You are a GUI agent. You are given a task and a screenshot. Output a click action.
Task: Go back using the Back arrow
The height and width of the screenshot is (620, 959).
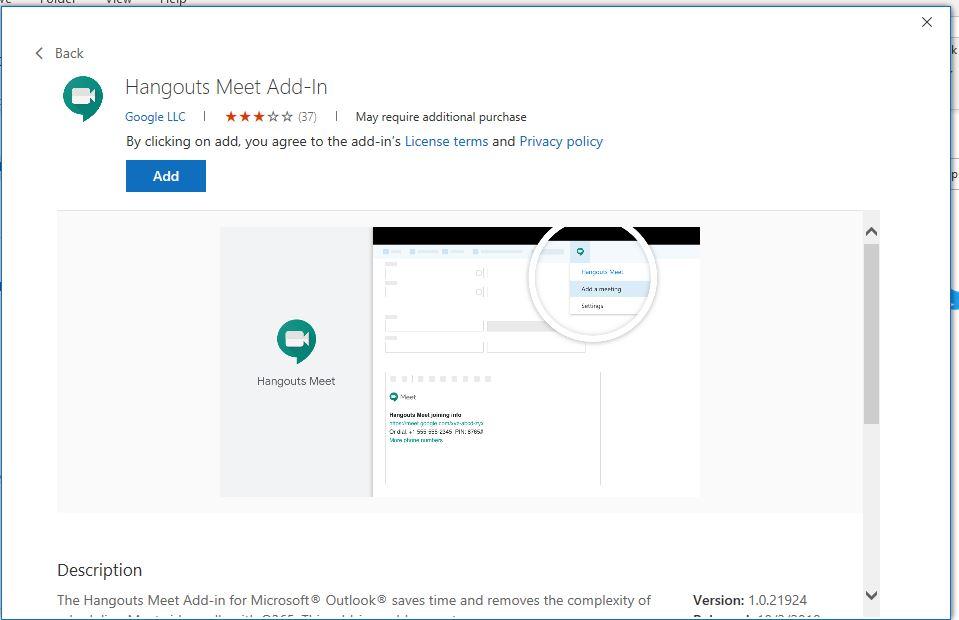(x=59, y=53)
